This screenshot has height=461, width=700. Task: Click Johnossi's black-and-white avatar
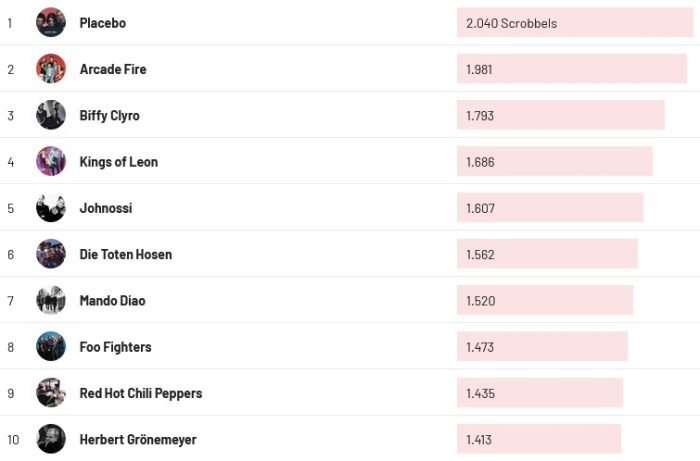[x=51, y=208]
